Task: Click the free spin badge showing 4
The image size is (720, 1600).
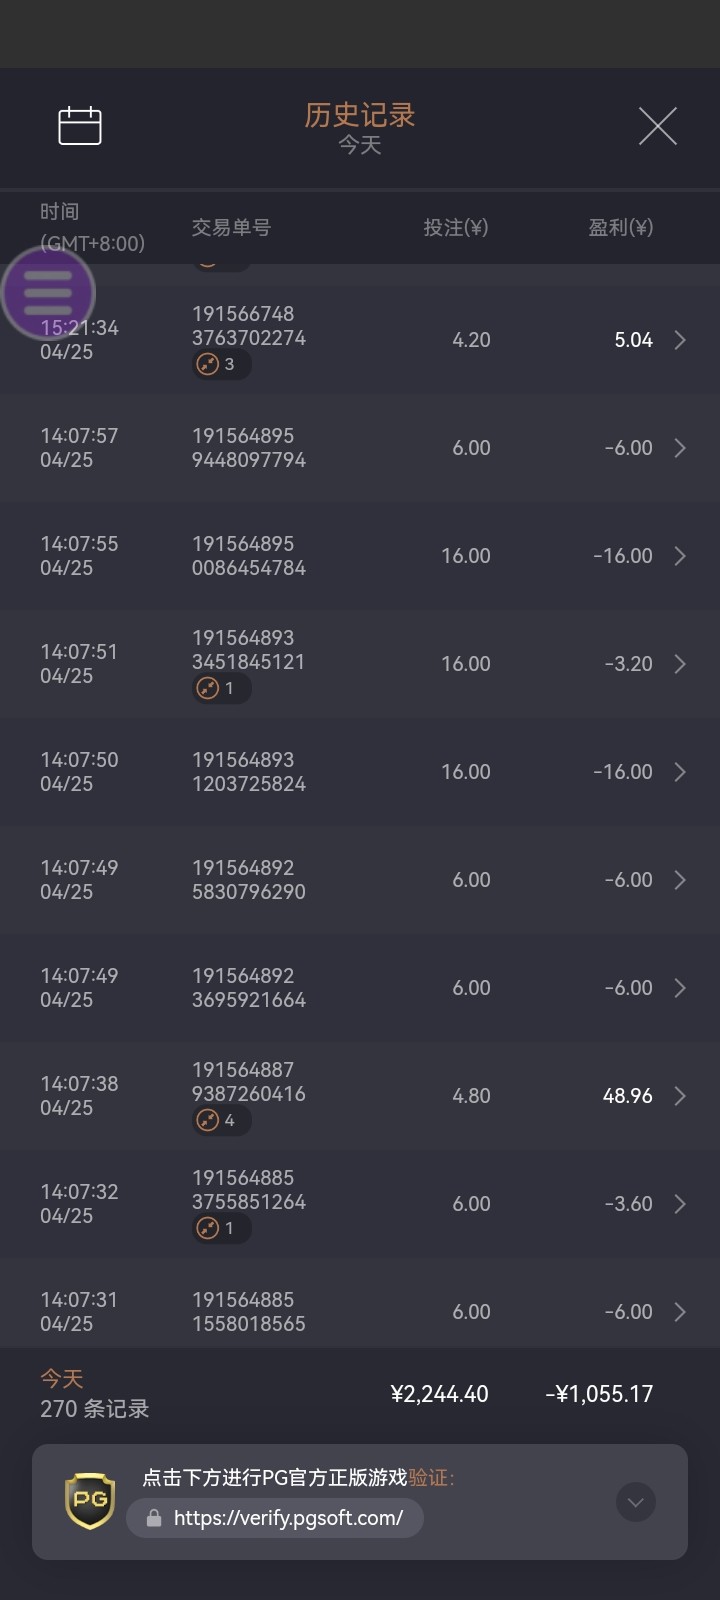Action: (x=220, y=1120)
